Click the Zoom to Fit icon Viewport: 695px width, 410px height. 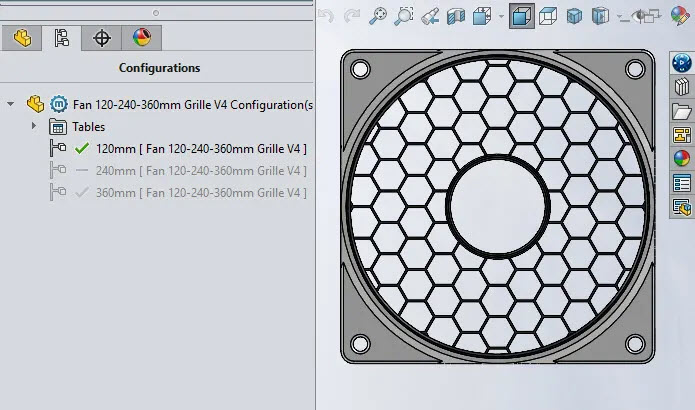(x=378, y=16)
